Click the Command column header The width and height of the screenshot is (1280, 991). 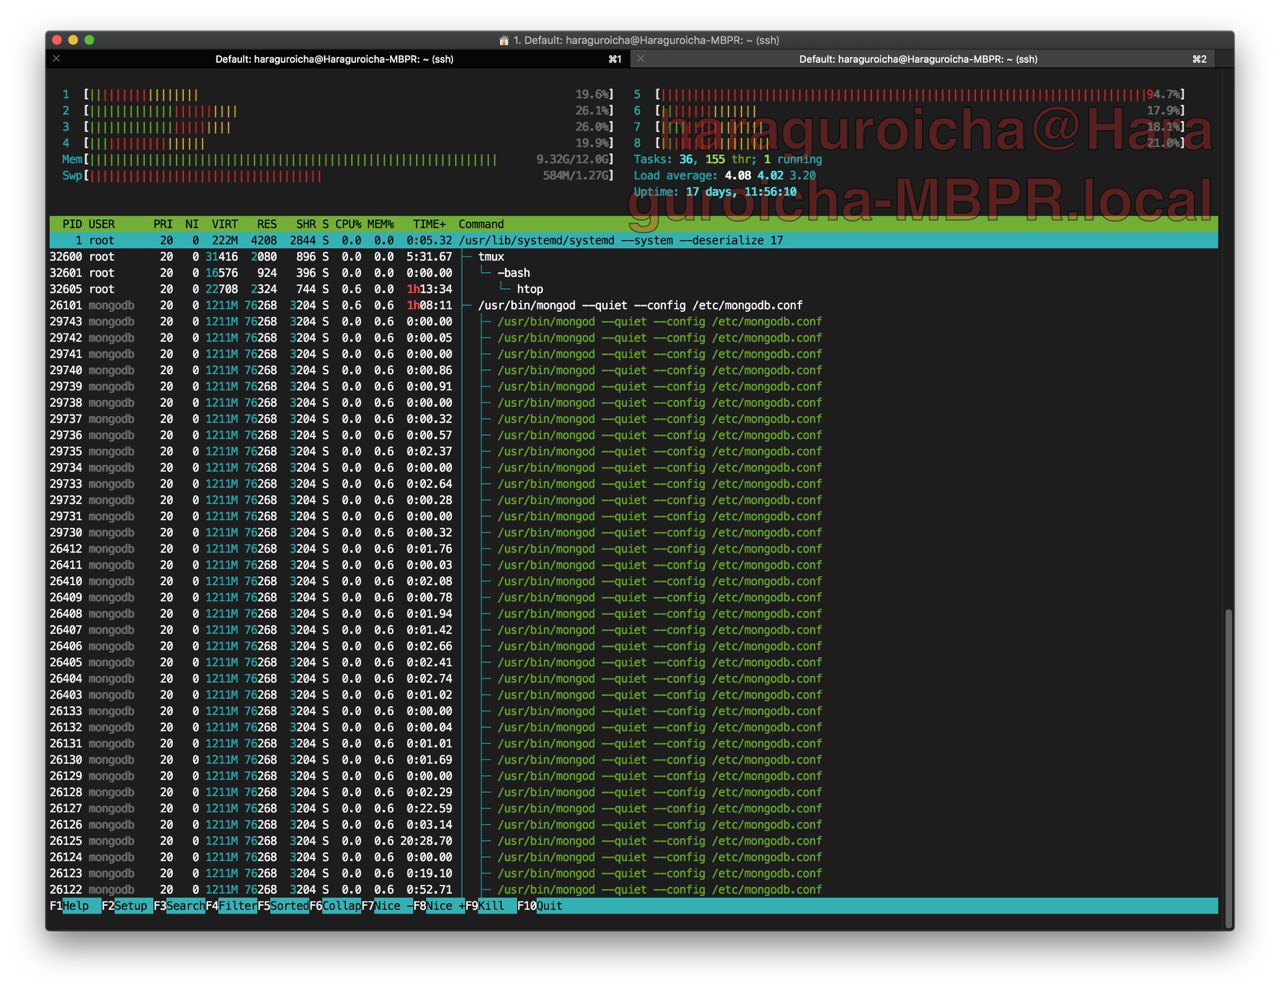pyautogui.click(x=481, y=224)
